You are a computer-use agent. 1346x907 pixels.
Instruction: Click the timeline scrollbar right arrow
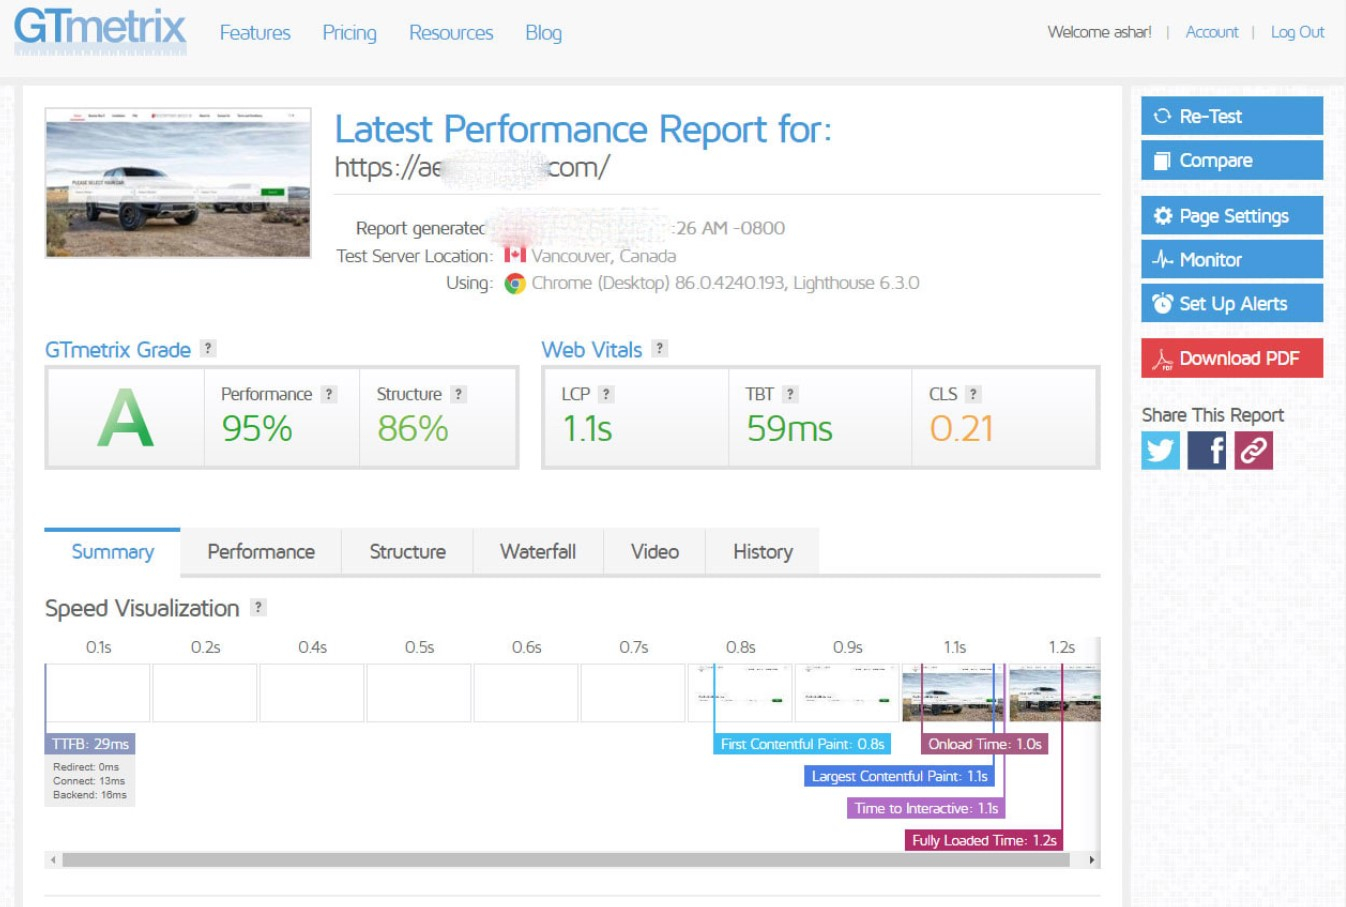(x=1091, y=860)
